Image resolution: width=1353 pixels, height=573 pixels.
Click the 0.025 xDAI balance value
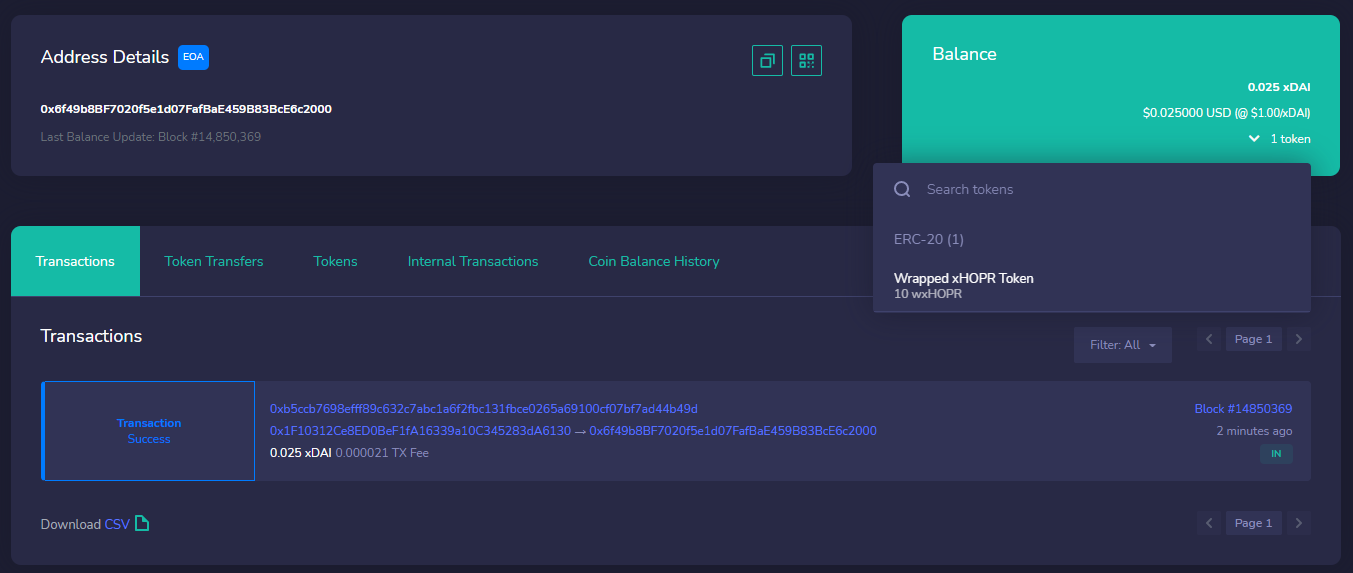[1279, 87]
